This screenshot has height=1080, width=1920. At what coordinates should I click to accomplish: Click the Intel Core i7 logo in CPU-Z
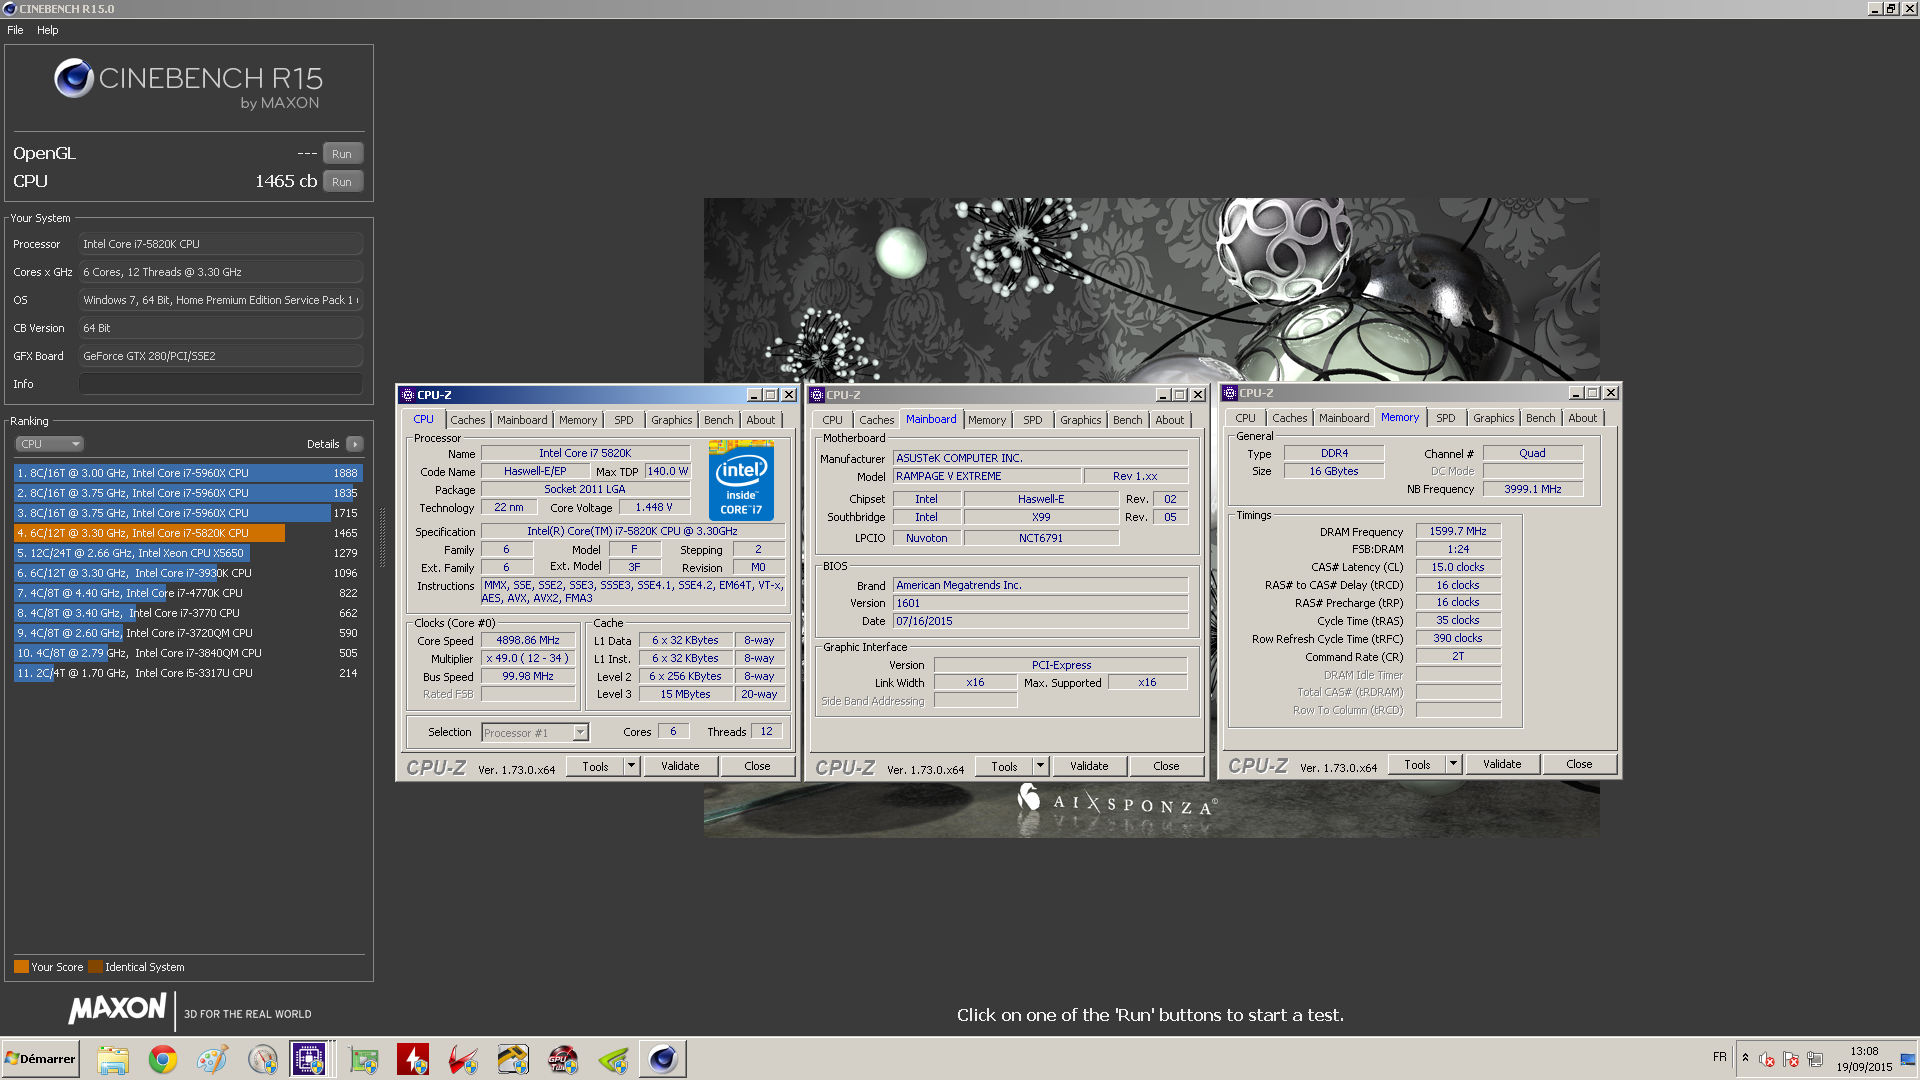pyautogui.click(x=741, y=480)
